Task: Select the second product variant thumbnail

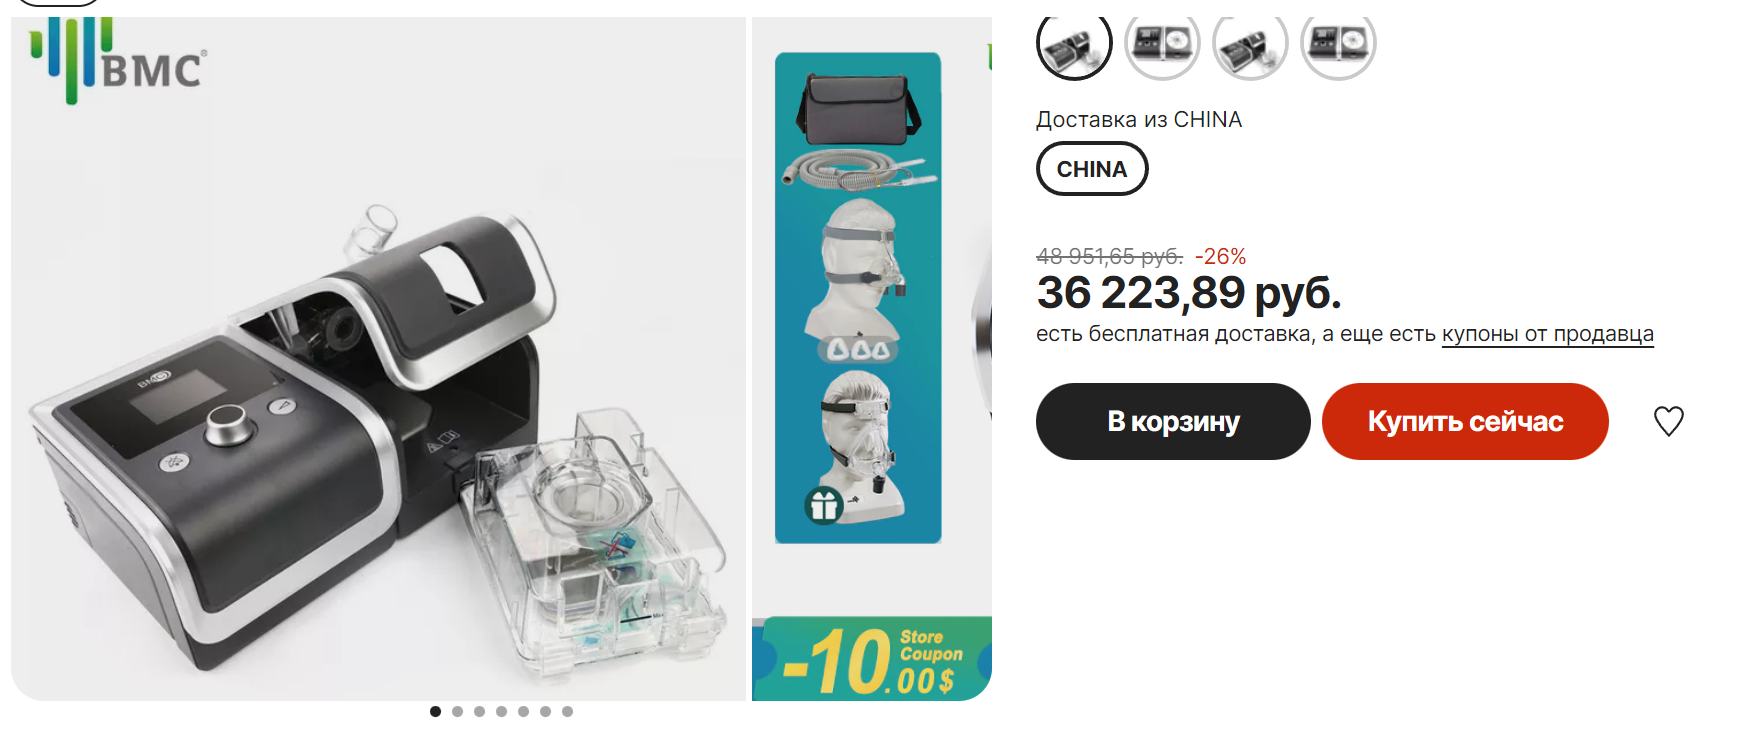Action: [1162, 43]
